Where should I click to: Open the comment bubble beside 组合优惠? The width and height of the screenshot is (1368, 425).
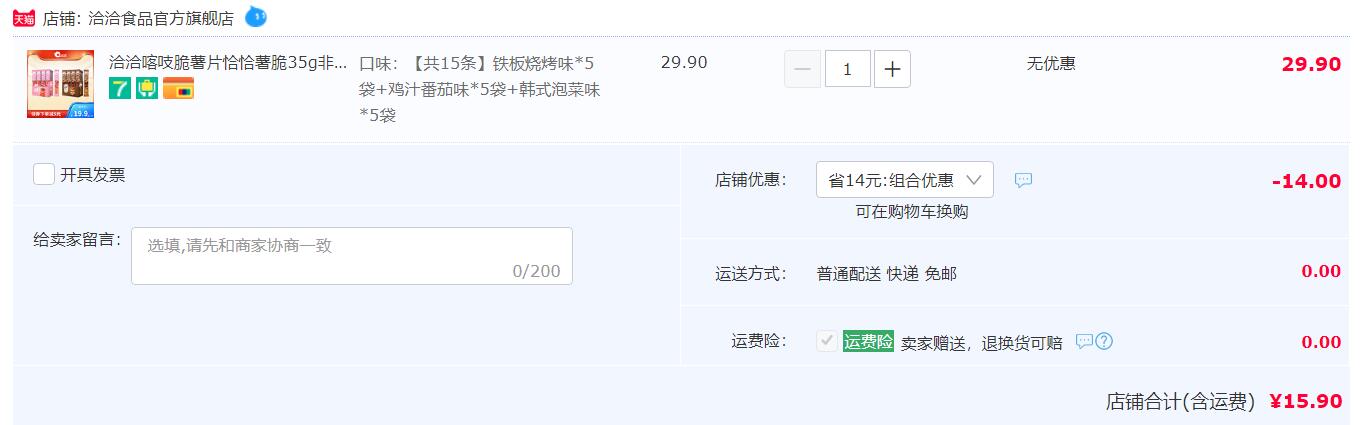point(1023,180)
